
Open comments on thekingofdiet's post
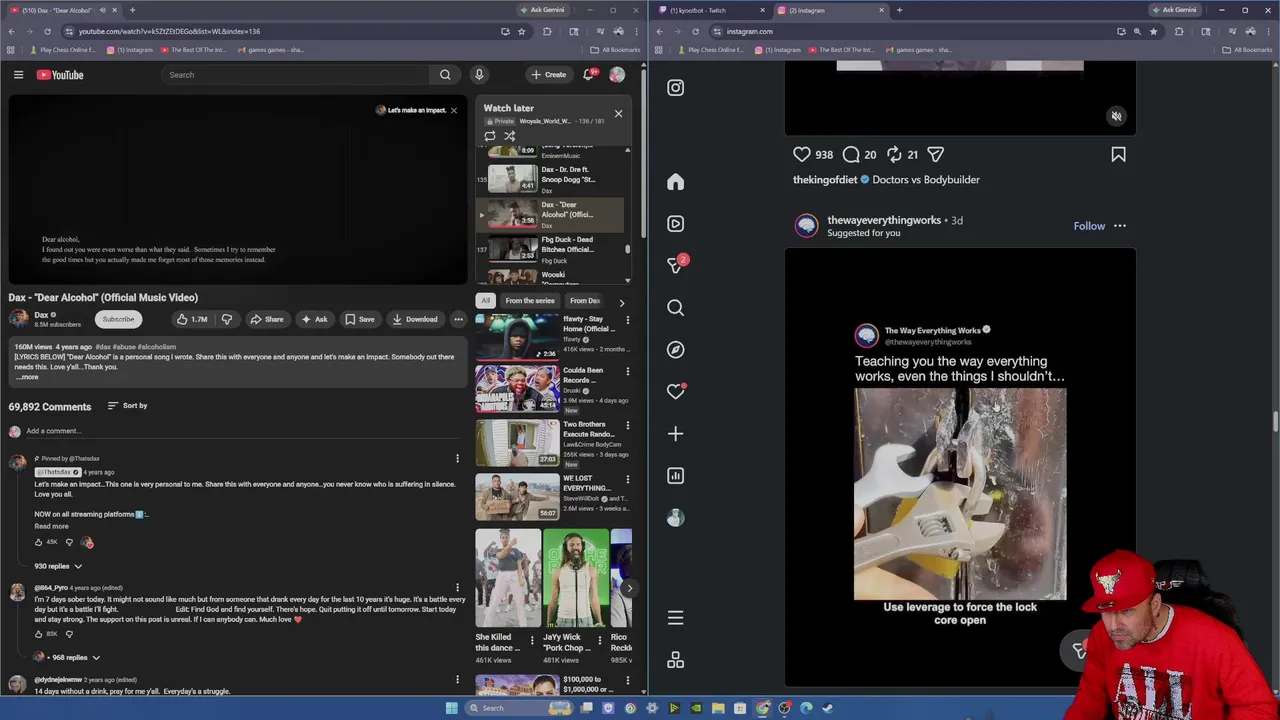pos(851,154)
